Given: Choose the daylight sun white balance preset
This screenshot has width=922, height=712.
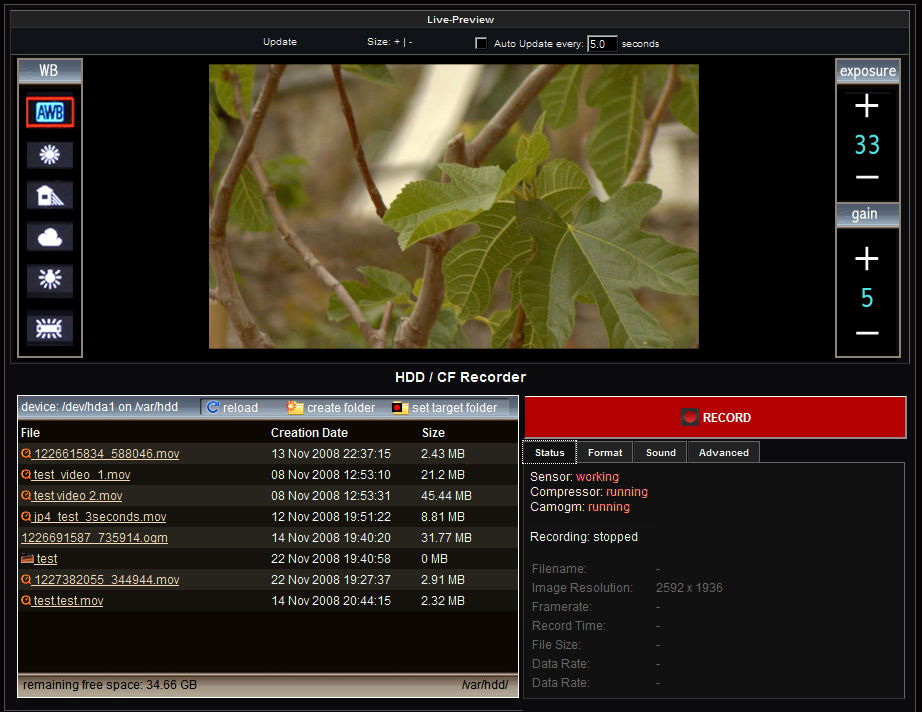Looking at the screenshot, I should point(50,155).
